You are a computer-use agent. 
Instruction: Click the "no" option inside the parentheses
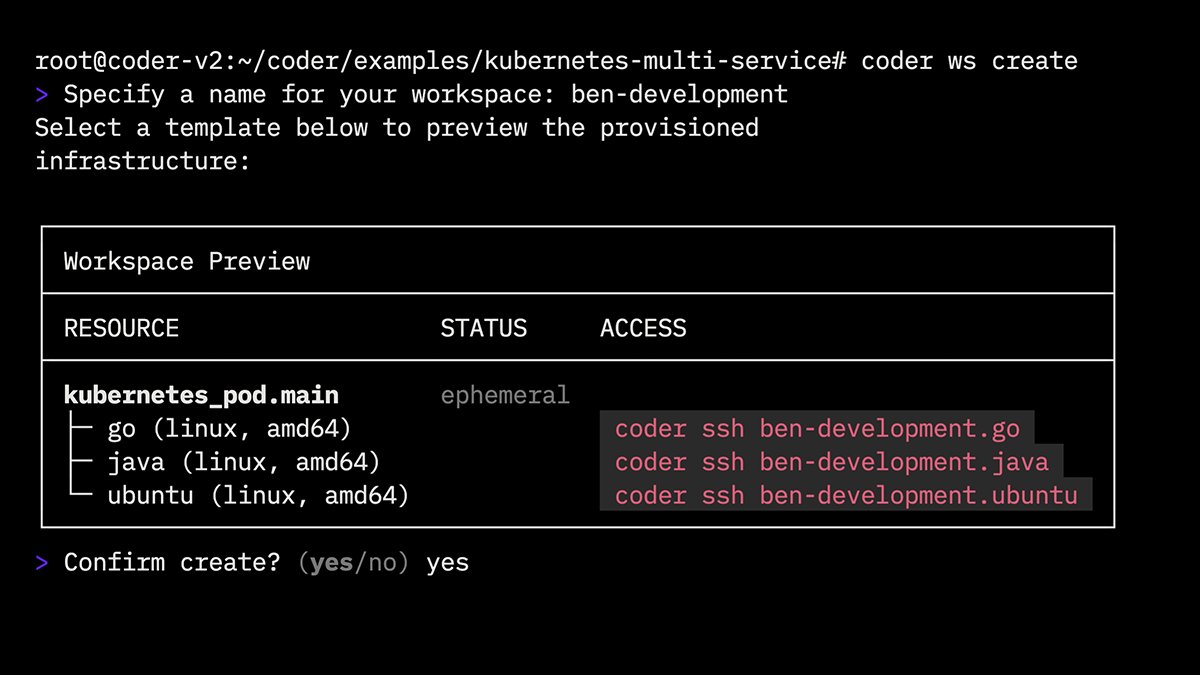click(382, 564)
